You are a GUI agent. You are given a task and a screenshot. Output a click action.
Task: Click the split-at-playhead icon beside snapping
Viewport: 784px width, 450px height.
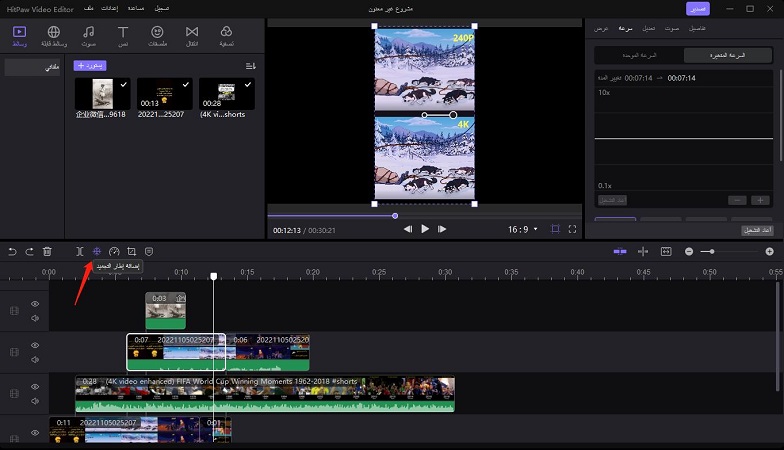click(643, 252)
